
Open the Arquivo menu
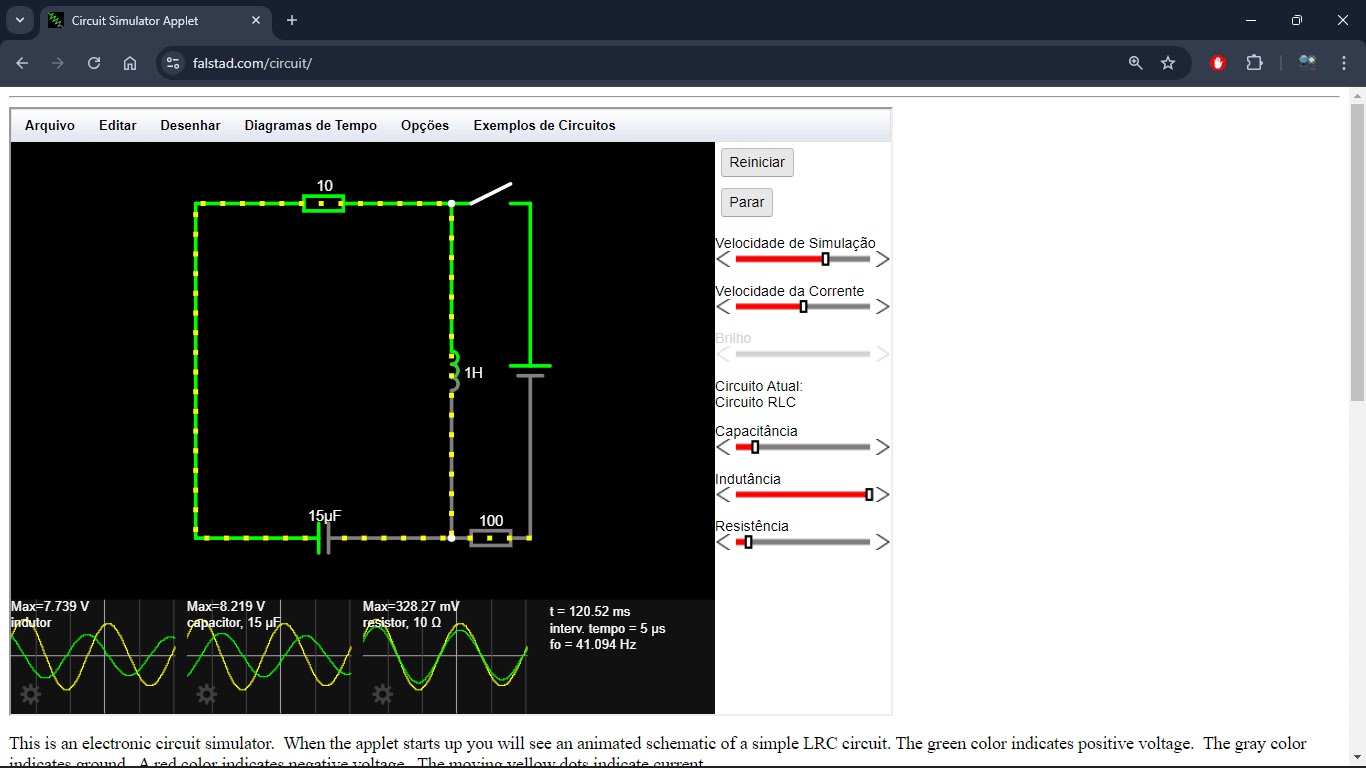[50, 126]
